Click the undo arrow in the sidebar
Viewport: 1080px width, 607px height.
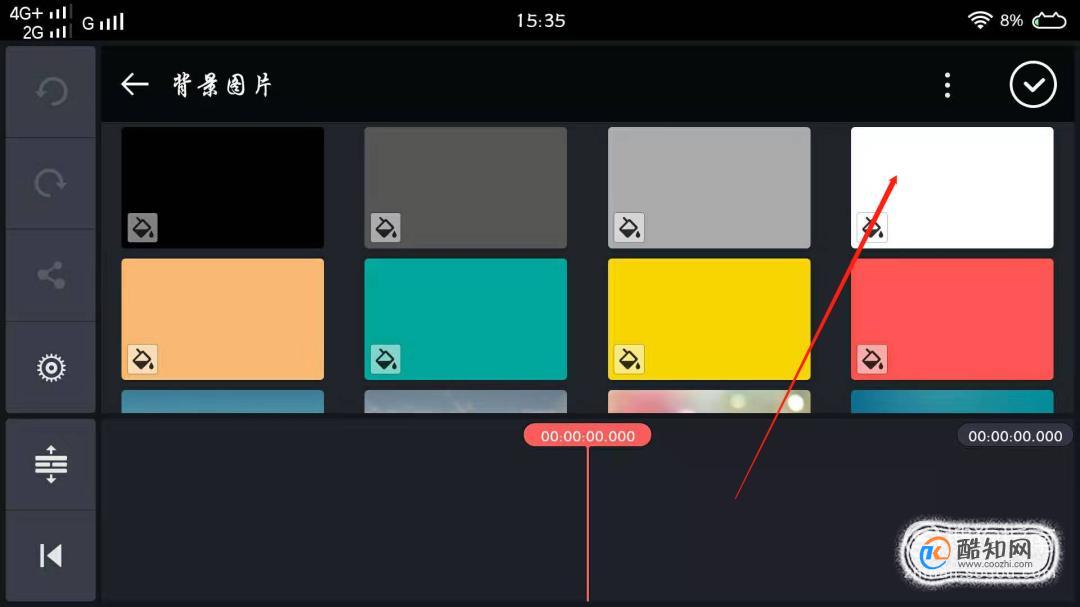coord(51,91)
